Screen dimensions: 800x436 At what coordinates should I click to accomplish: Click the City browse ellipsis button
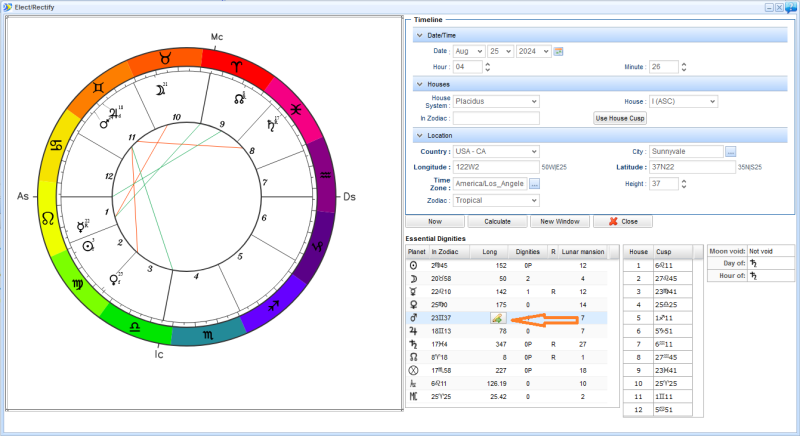(x=731, y=151)
